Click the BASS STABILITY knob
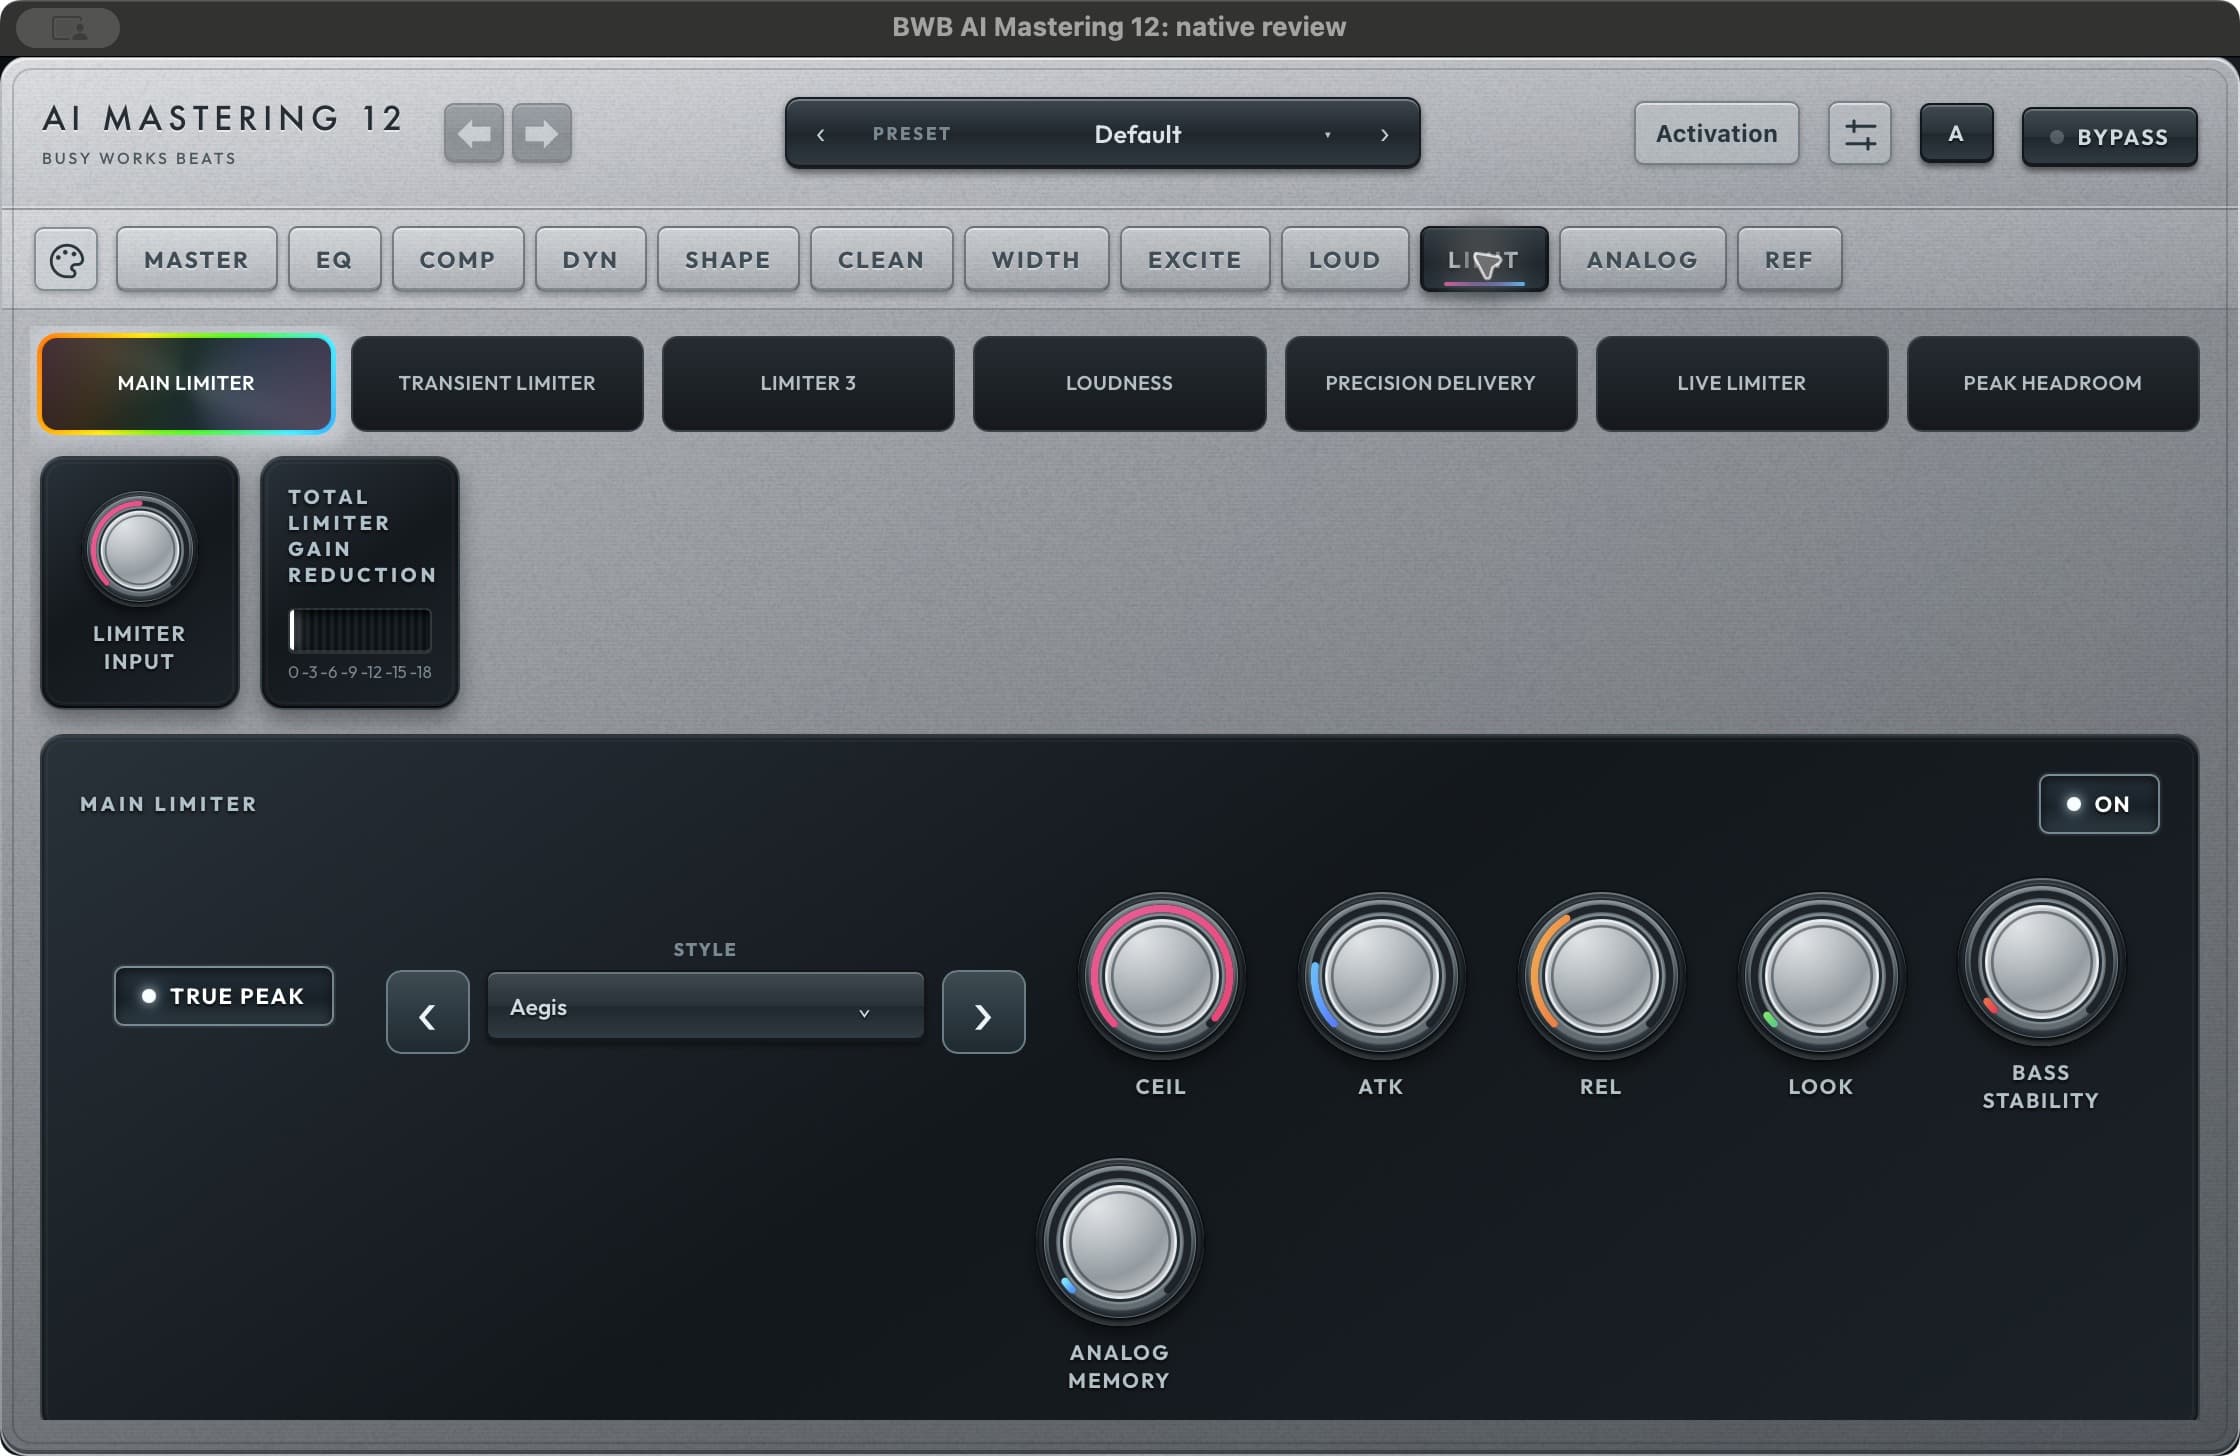2240x1456 pixels. 2041,962
